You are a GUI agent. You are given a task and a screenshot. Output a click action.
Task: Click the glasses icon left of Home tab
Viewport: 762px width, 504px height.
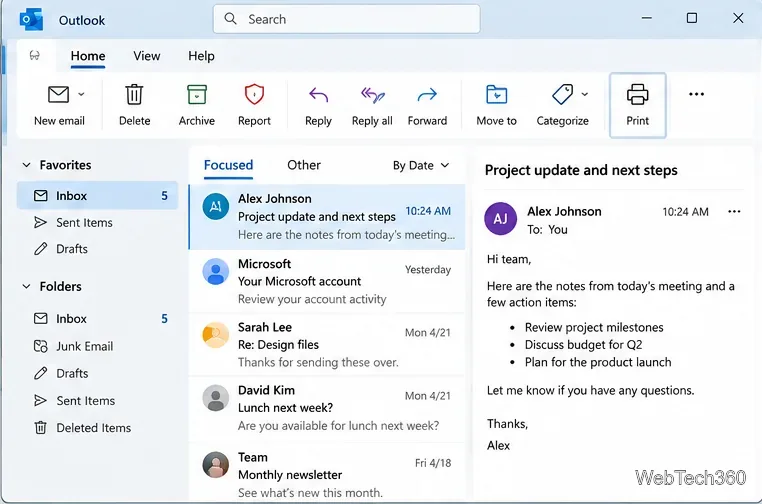pyautogui.click(x=35, y=55)
